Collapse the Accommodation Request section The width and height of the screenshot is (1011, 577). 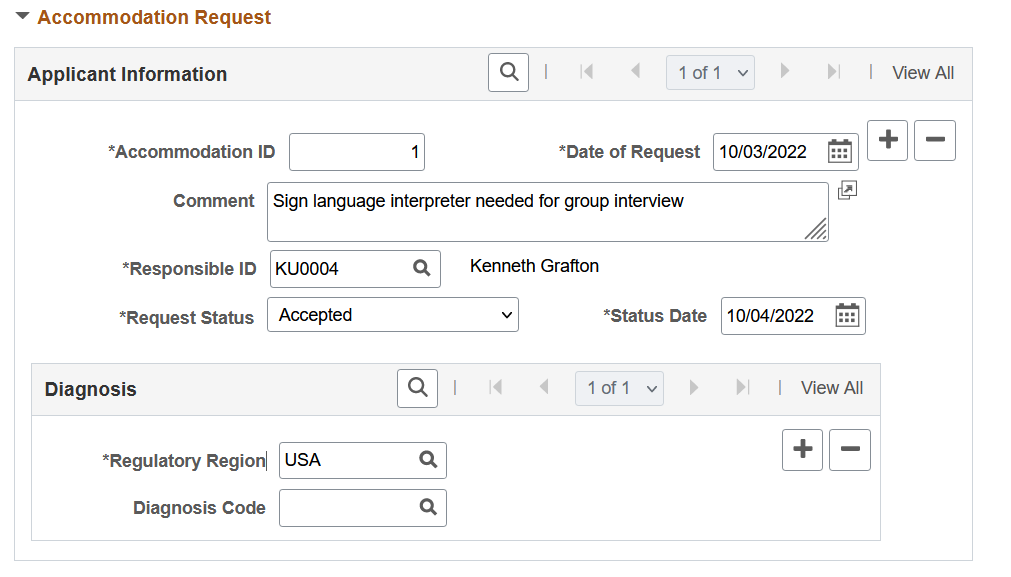(22, 17)
